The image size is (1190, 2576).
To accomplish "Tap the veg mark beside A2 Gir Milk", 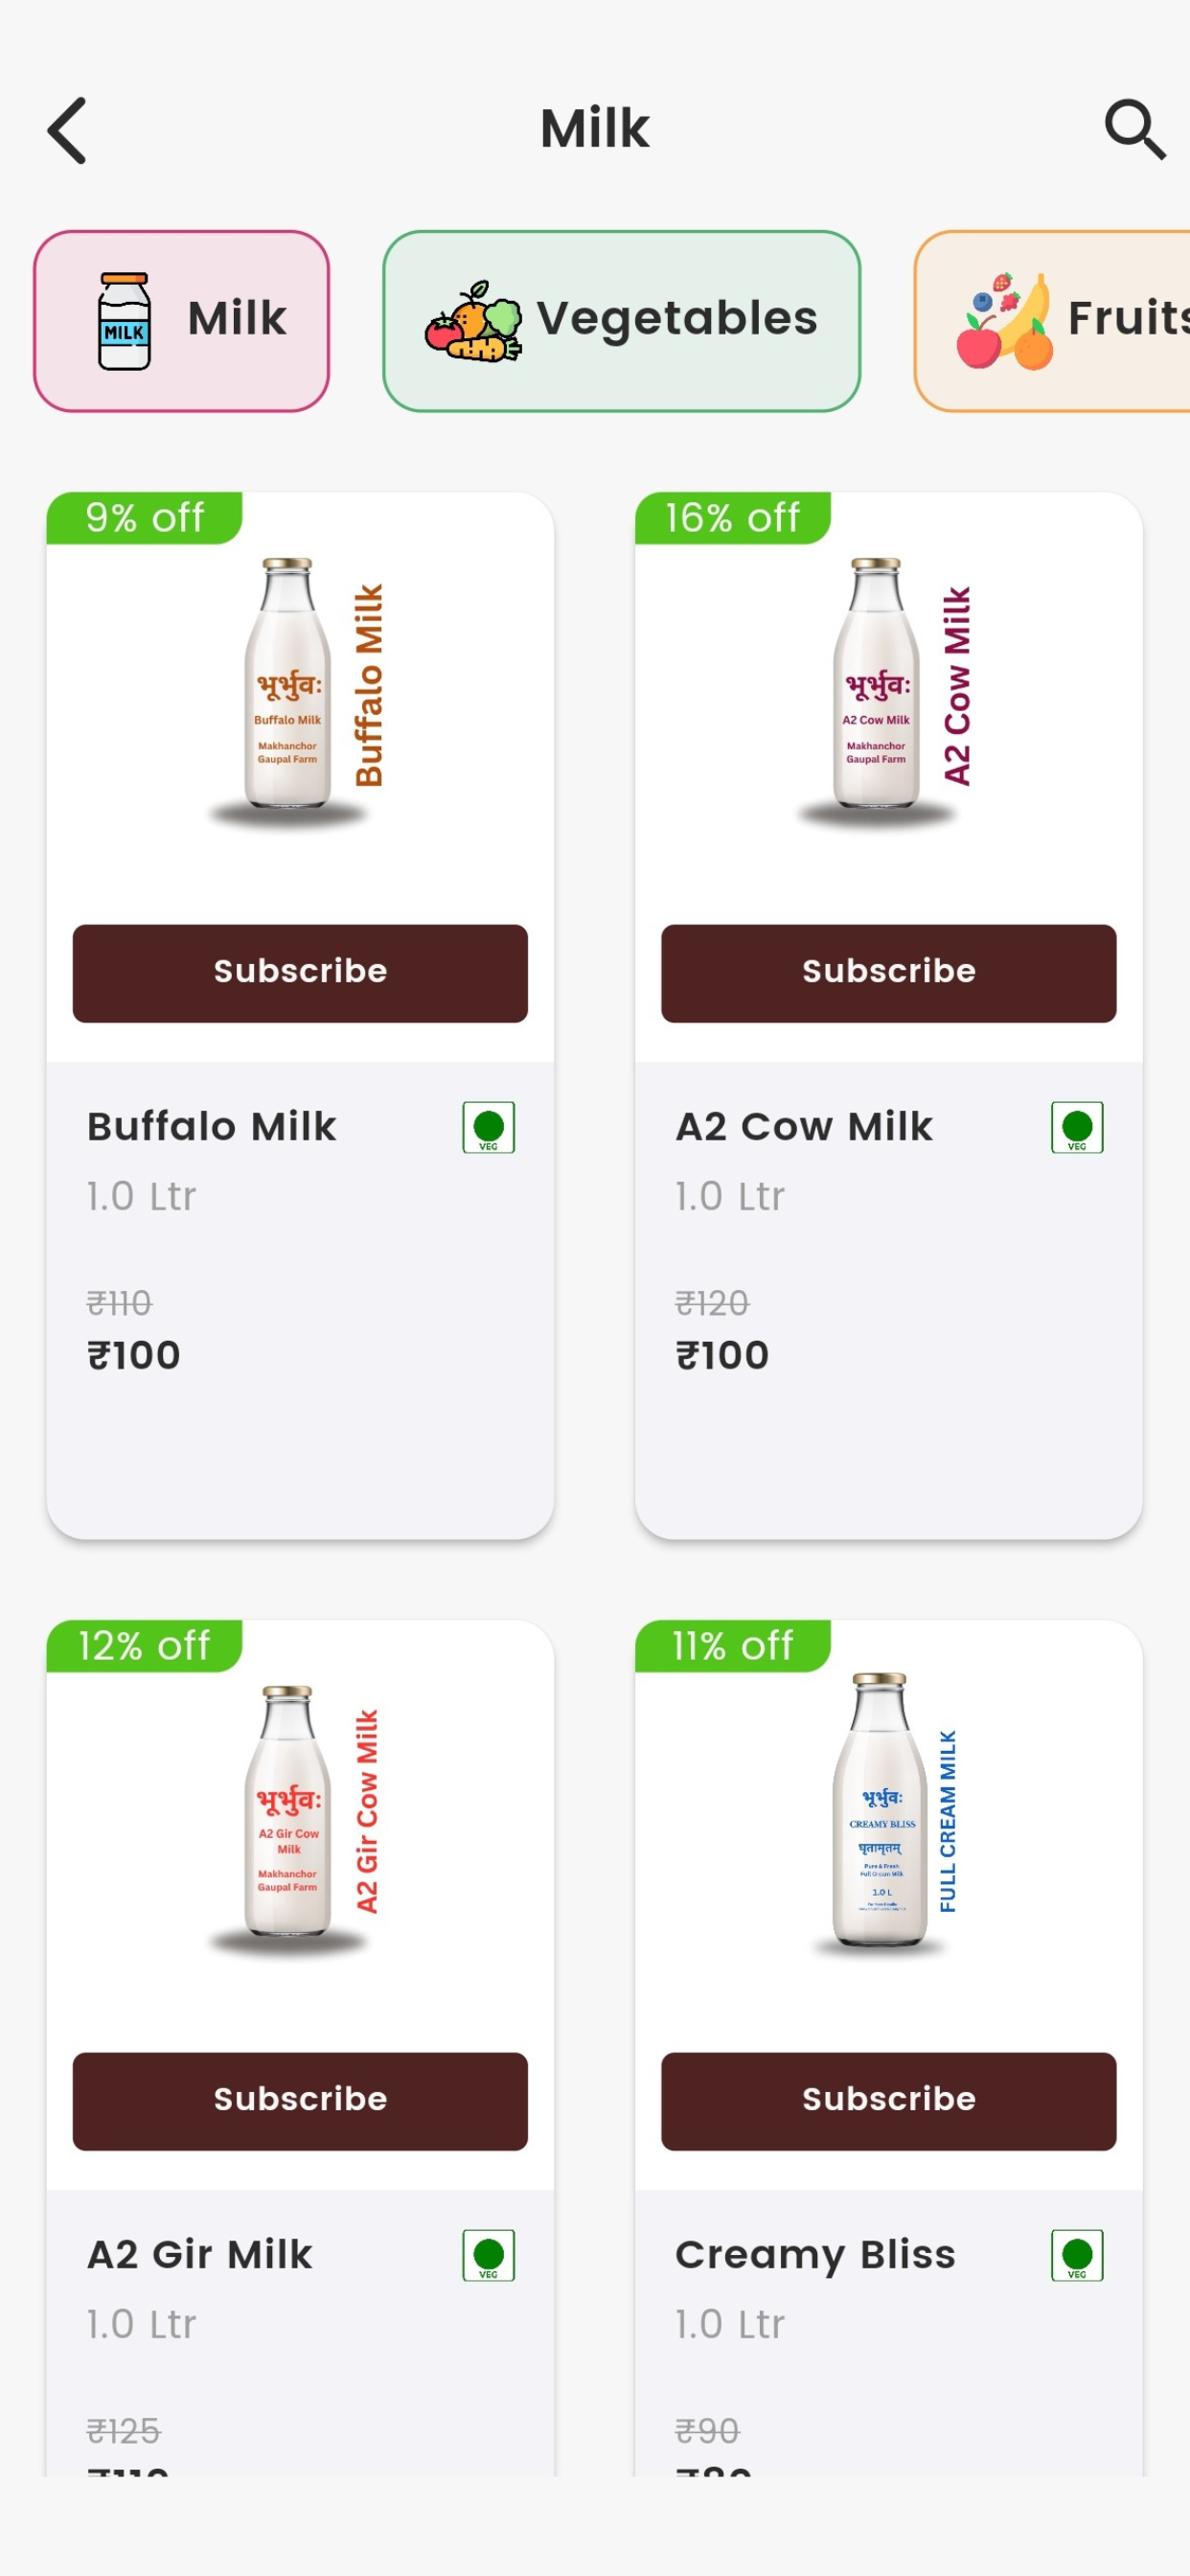I will tap(488, 2255).
